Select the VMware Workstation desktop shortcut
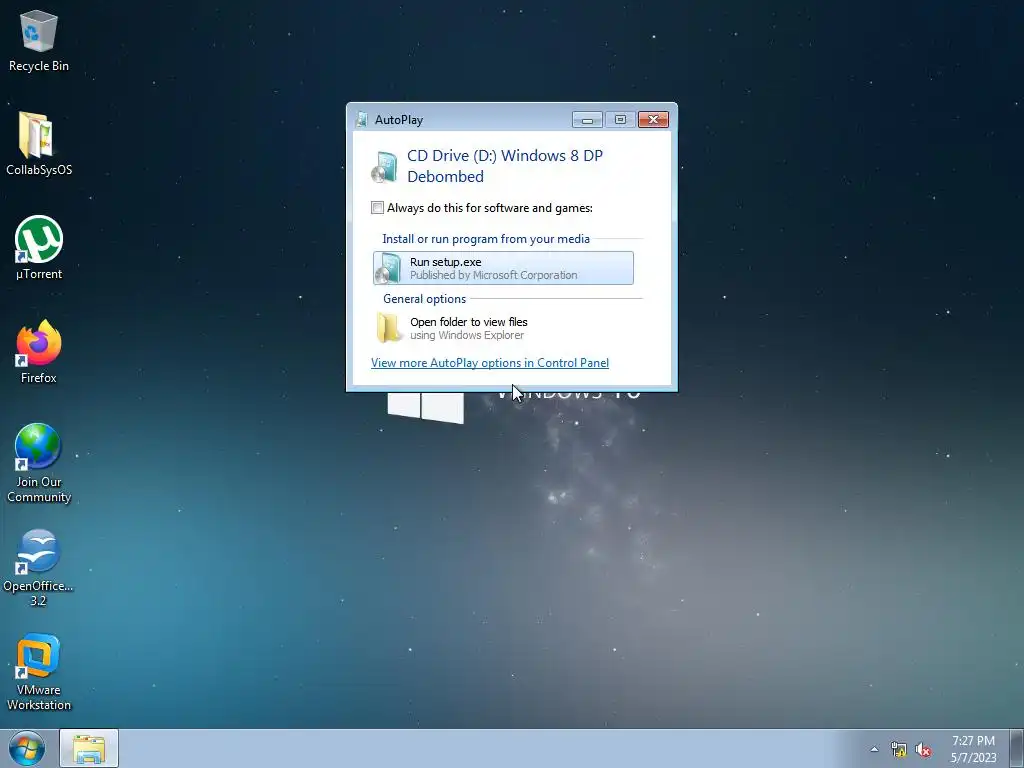This screenshot has height=768, width=1024. (x=39, y=671)
